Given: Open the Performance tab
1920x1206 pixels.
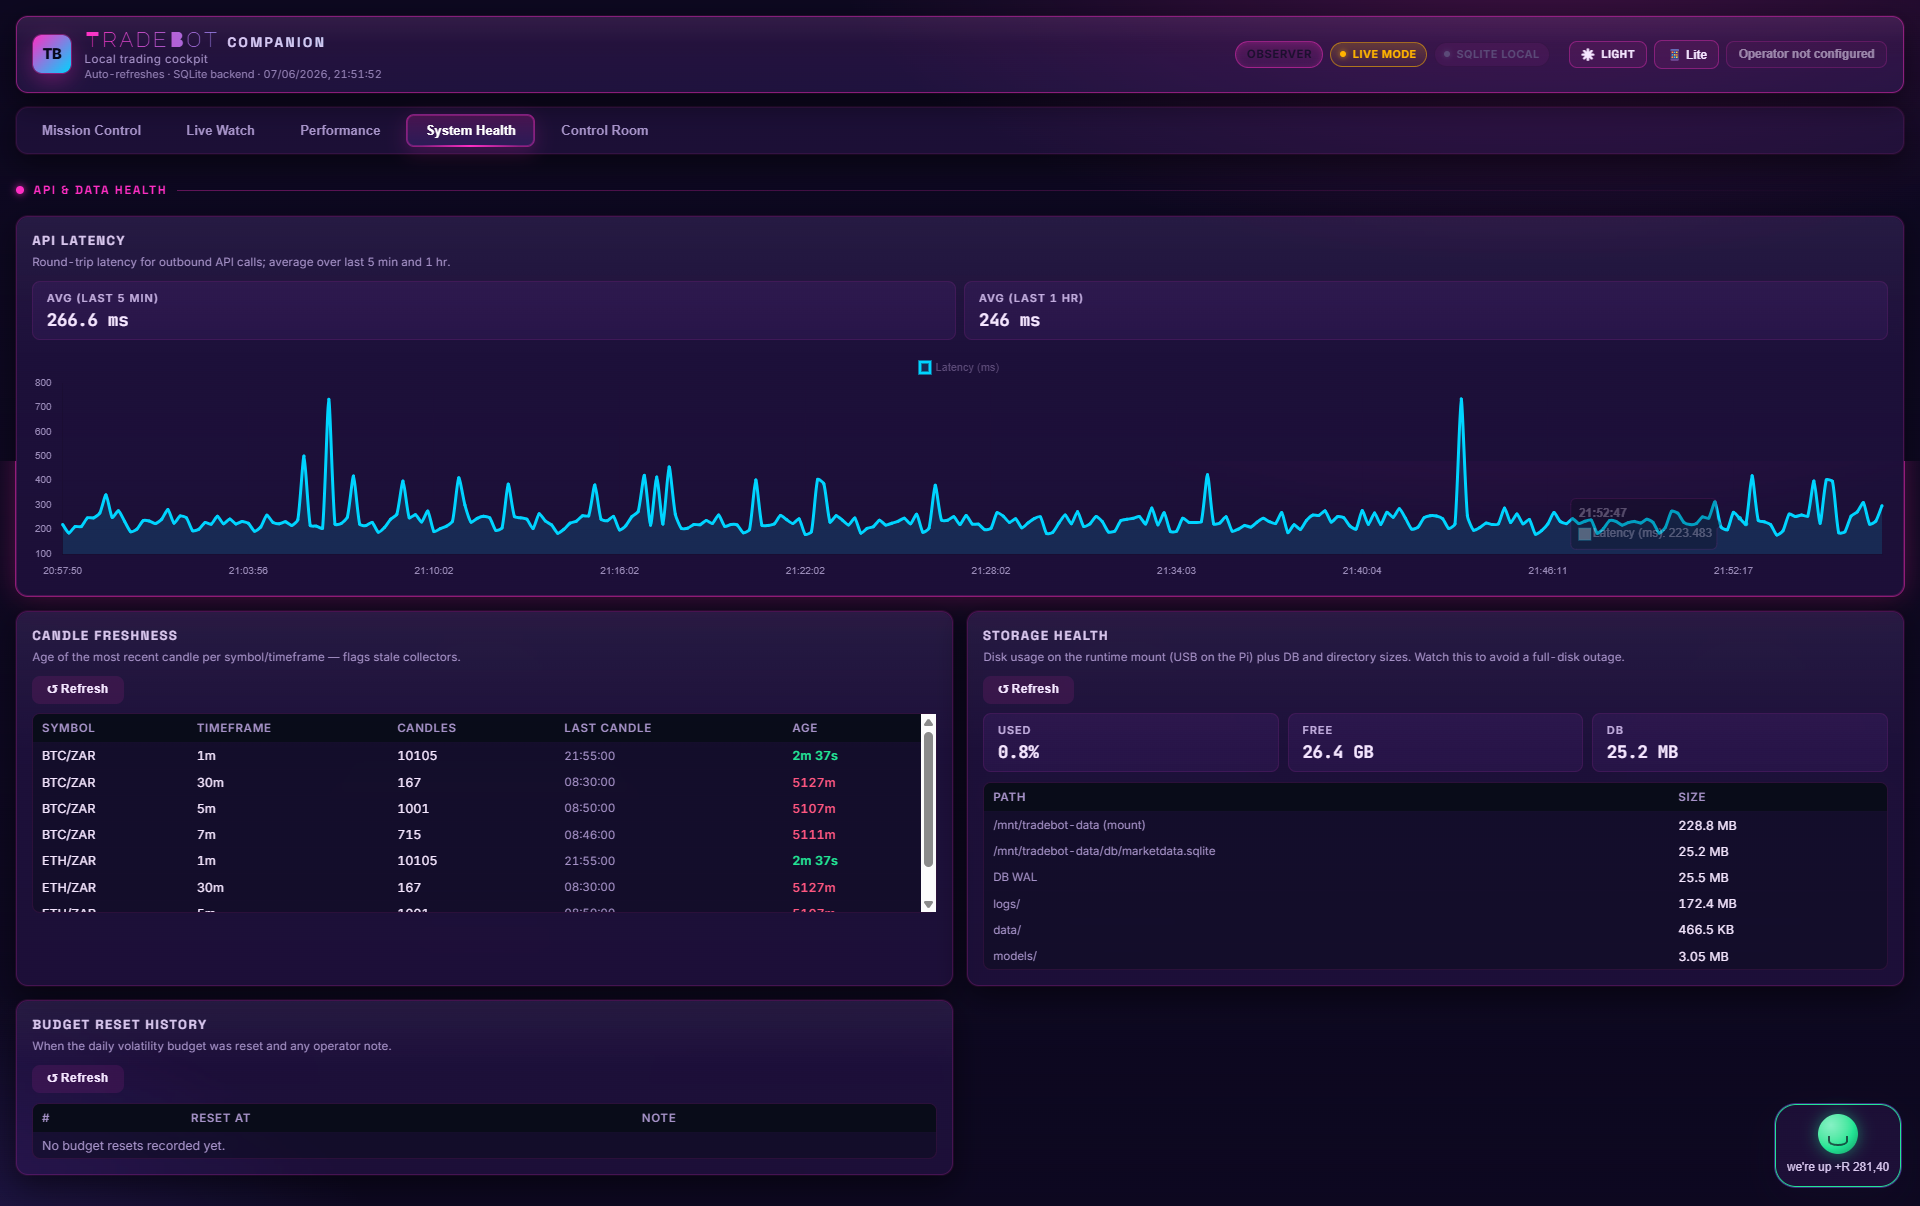Looking at the screenshot, I should [x=340, y=131].
